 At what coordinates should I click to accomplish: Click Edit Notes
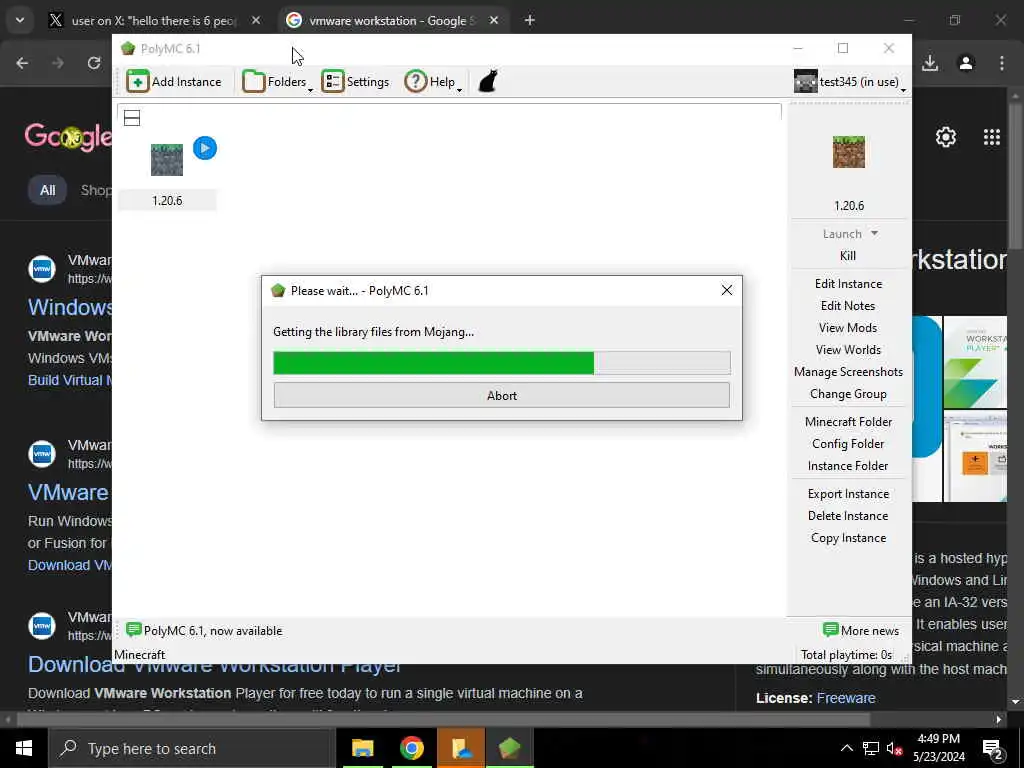848,306
